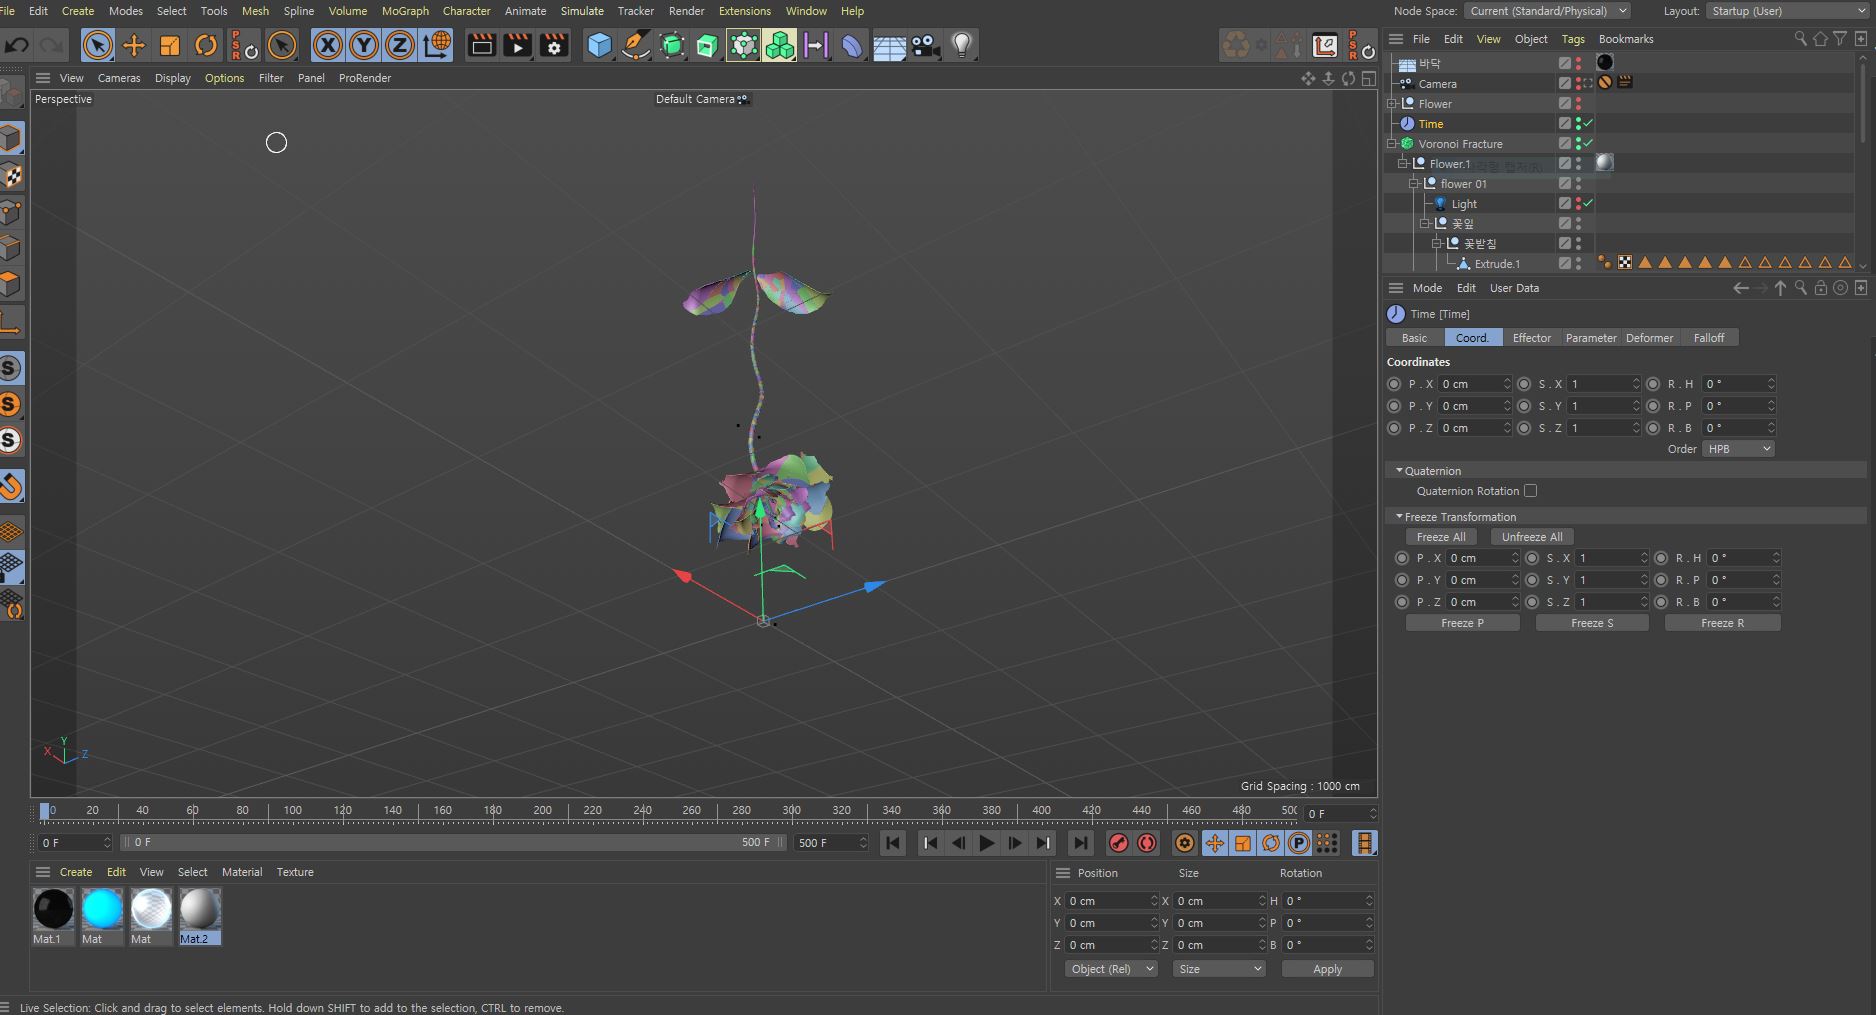
Task: Select the Live Selection tool
Action: [x=97, y=45]
